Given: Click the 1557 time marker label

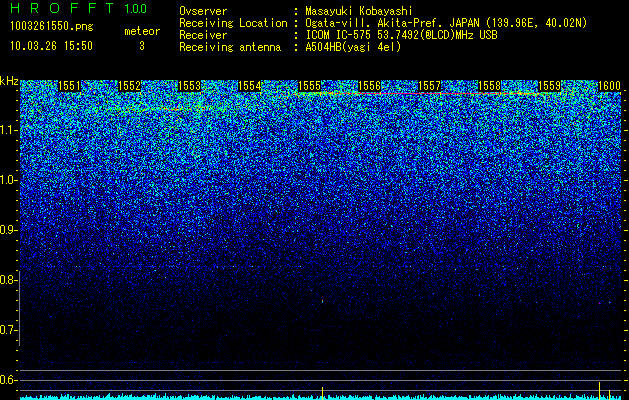Looking at the screenshot, I should click(429, 86).
